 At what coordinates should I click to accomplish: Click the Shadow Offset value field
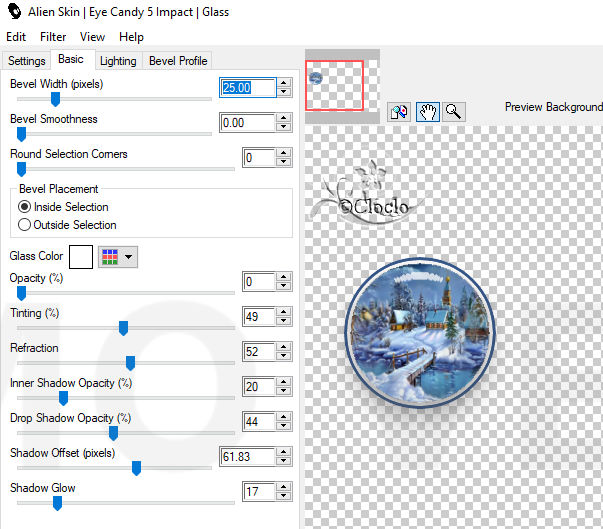[x=248, y=456]
